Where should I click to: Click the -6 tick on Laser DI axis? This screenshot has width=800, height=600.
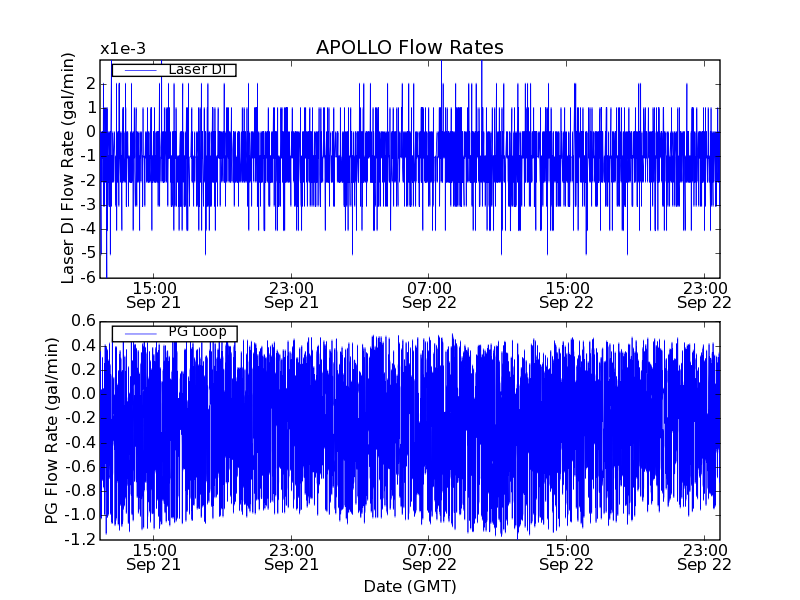[88, 278]
